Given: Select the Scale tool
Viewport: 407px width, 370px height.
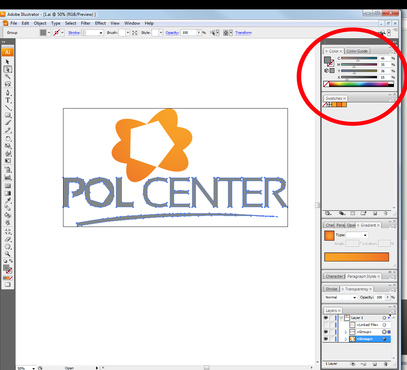Looking at the screenshot, I should tap(7, 146).
